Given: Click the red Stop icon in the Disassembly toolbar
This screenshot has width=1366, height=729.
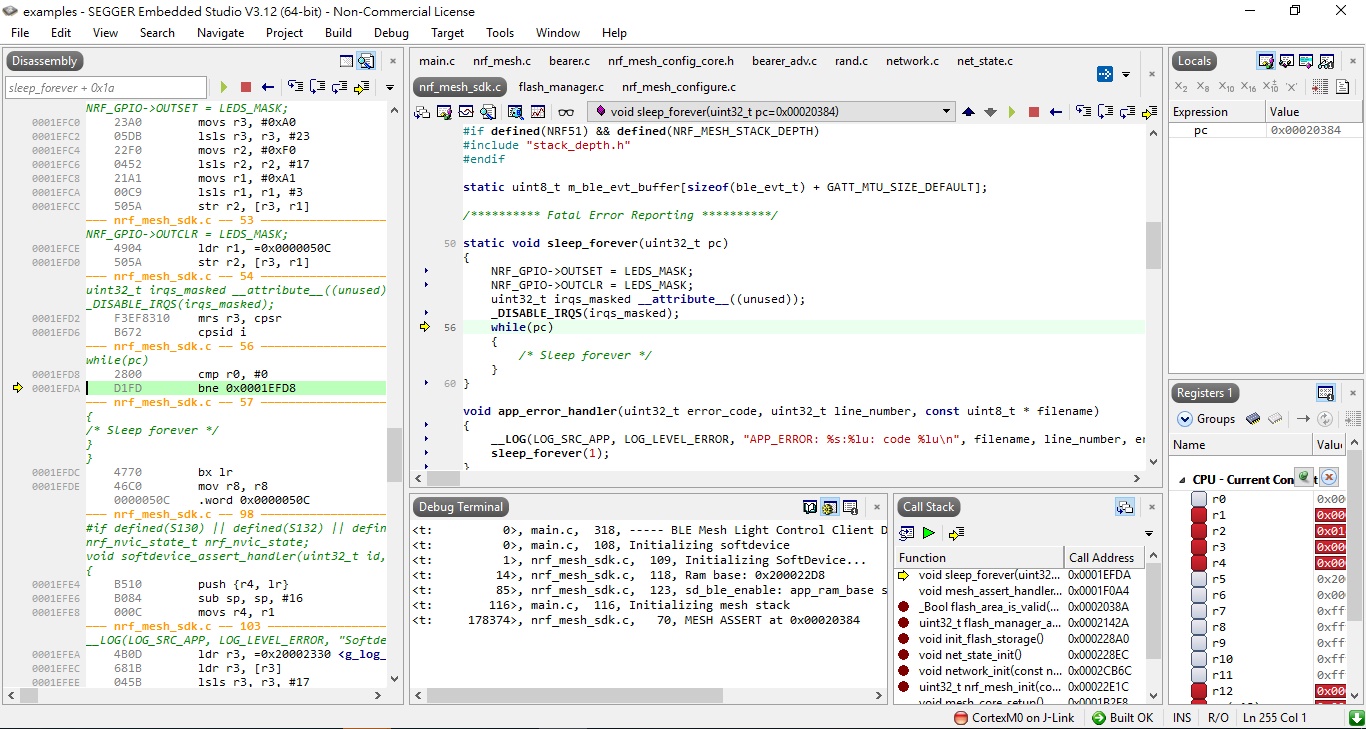Looking at the screenshot, I should coord(246,87).
